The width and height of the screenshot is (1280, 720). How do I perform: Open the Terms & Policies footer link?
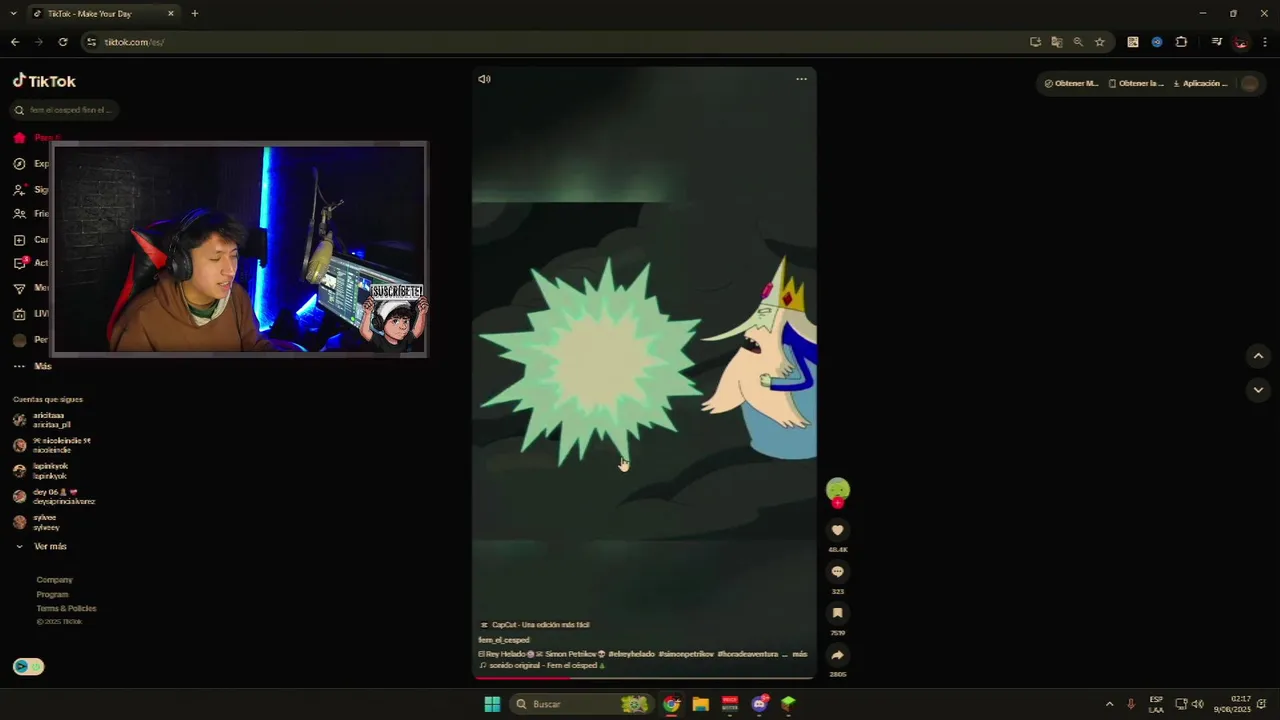click(66, 608)
